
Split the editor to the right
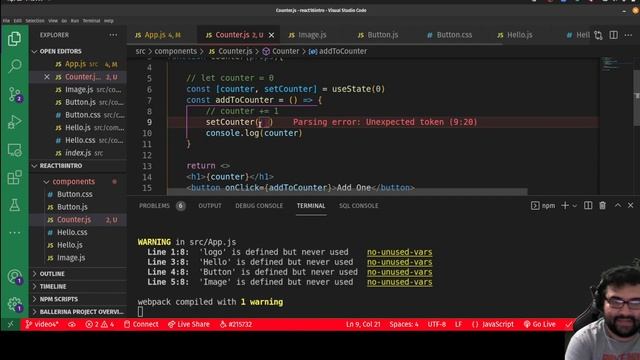point(613,35)
